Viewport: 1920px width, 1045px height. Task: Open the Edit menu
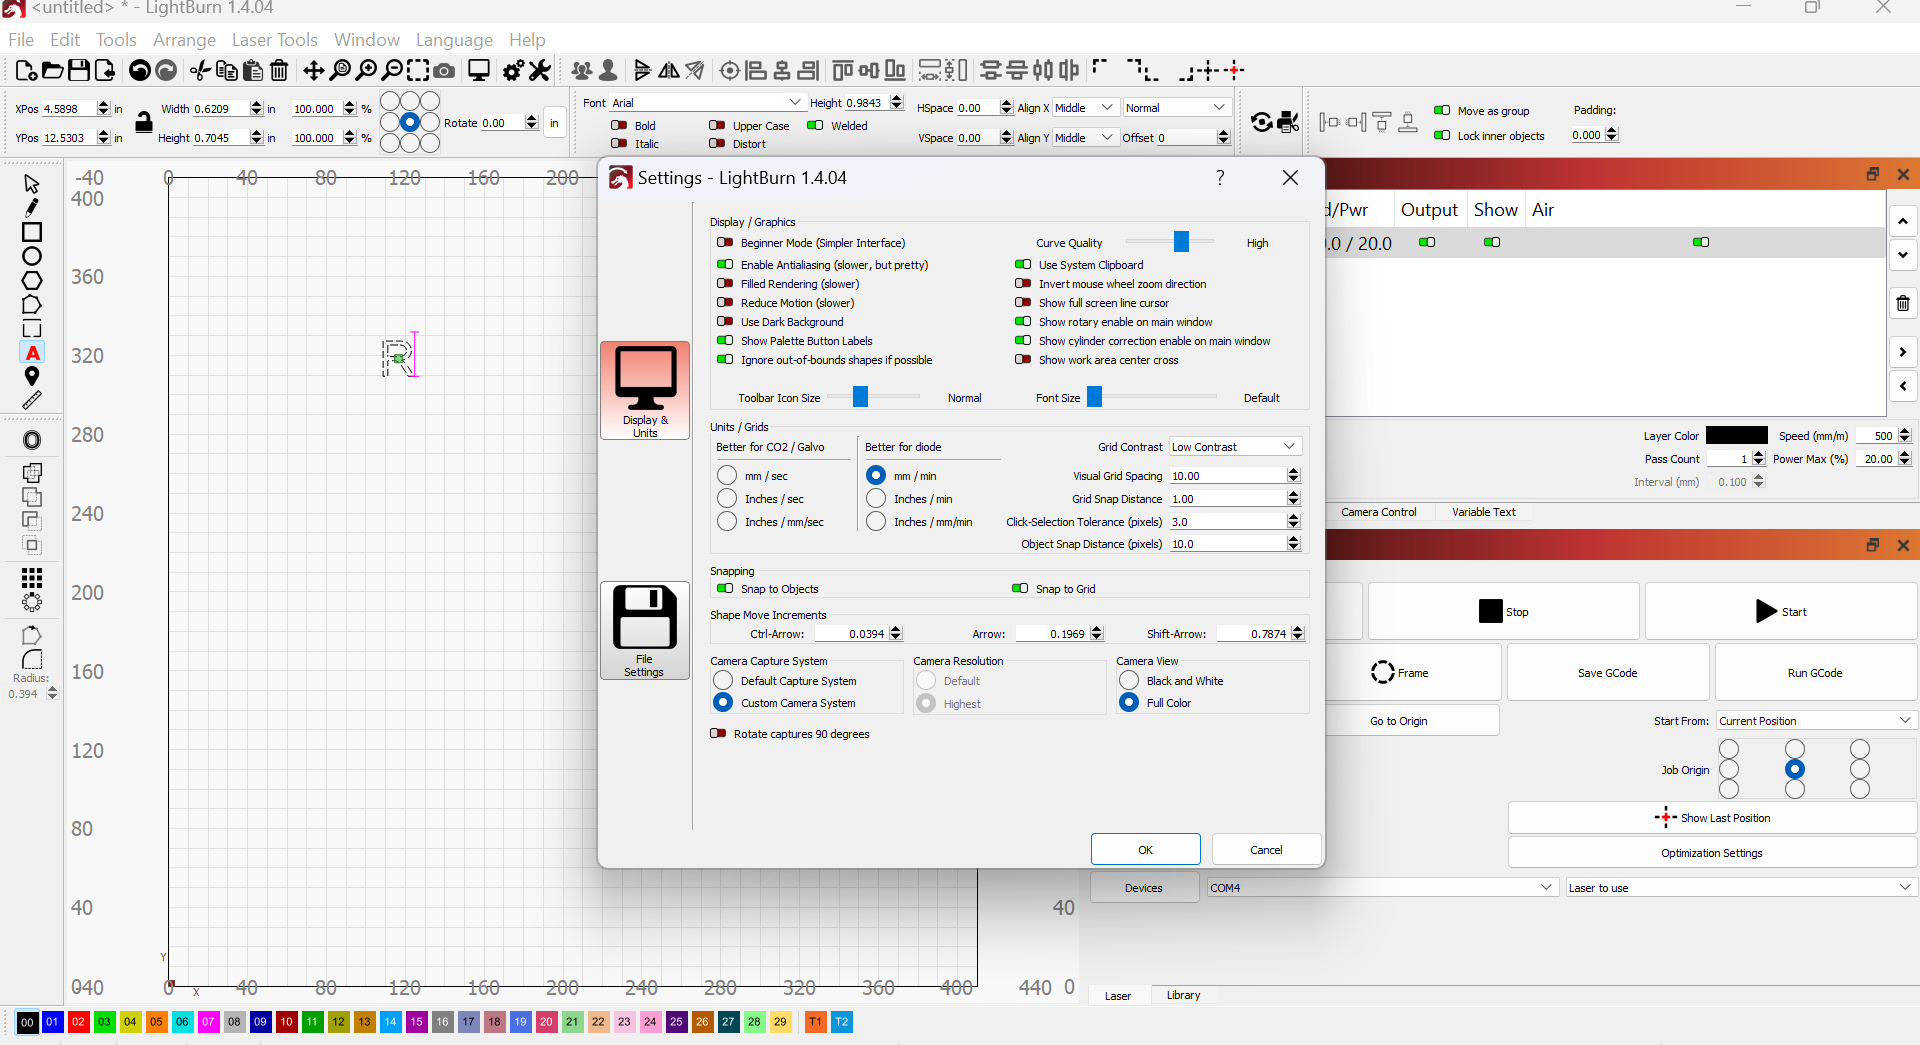pos(65,40)
